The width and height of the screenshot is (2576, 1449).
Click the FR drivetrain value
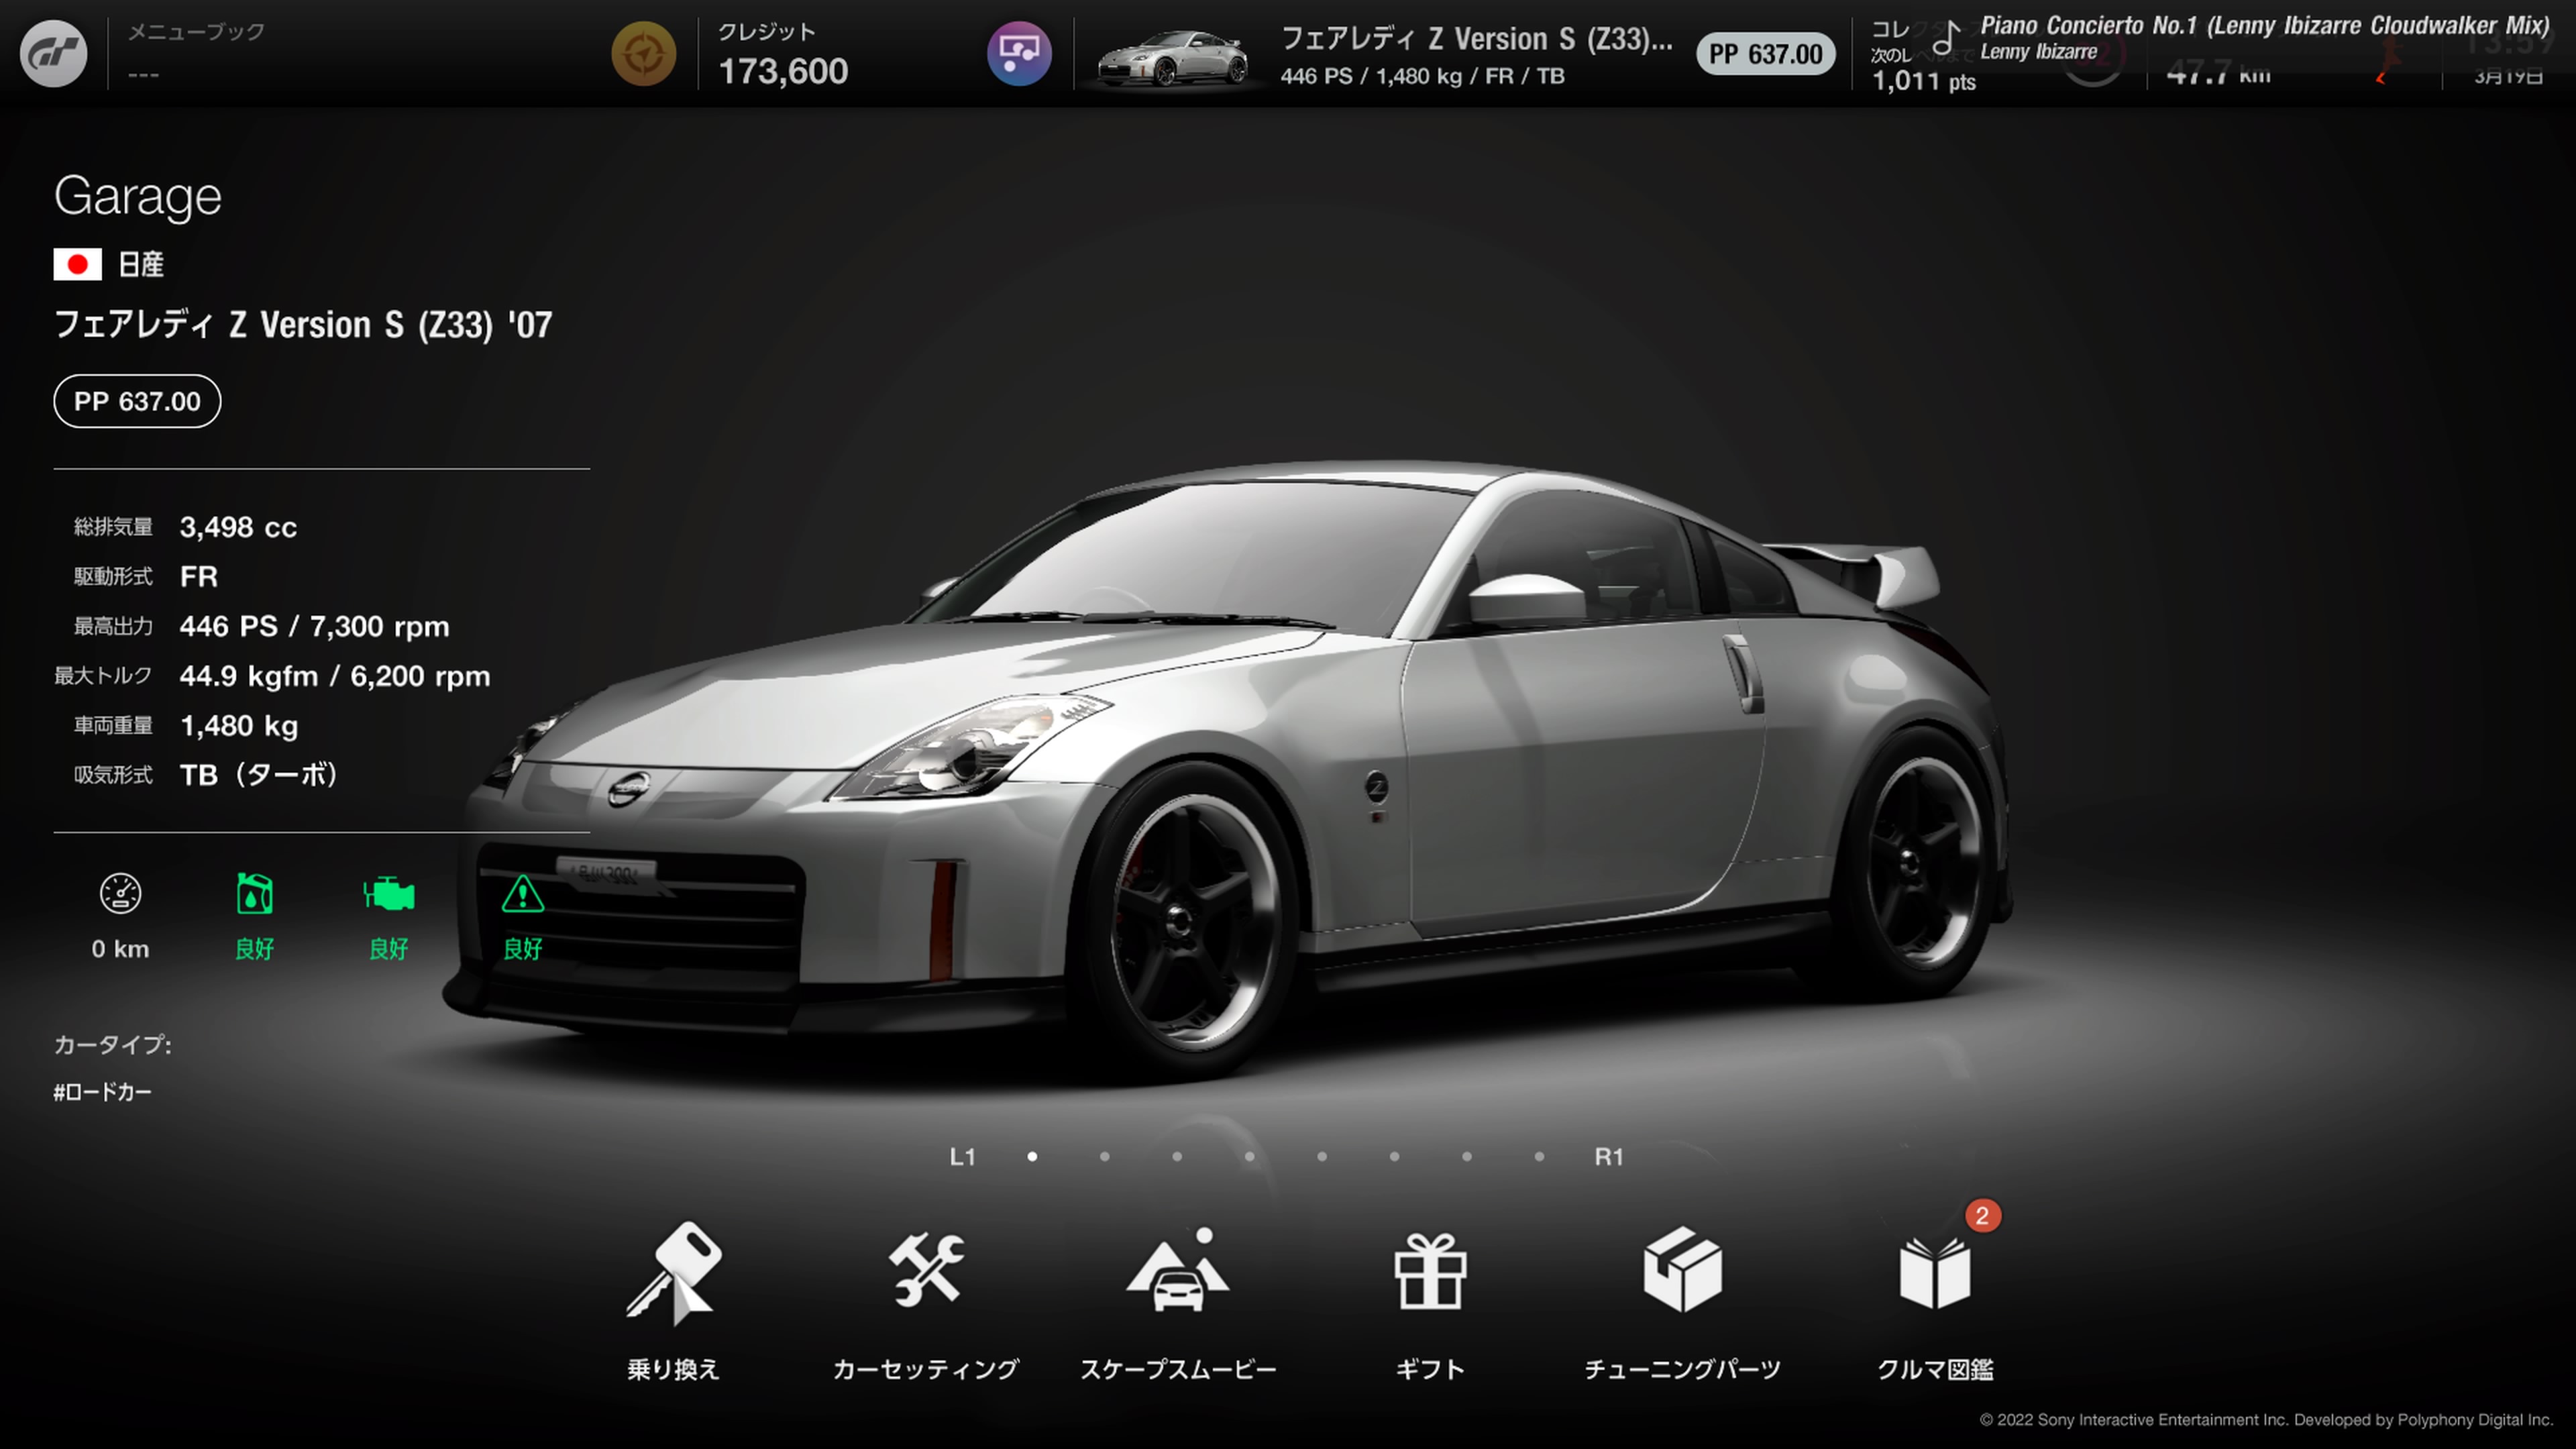(198, 577)
